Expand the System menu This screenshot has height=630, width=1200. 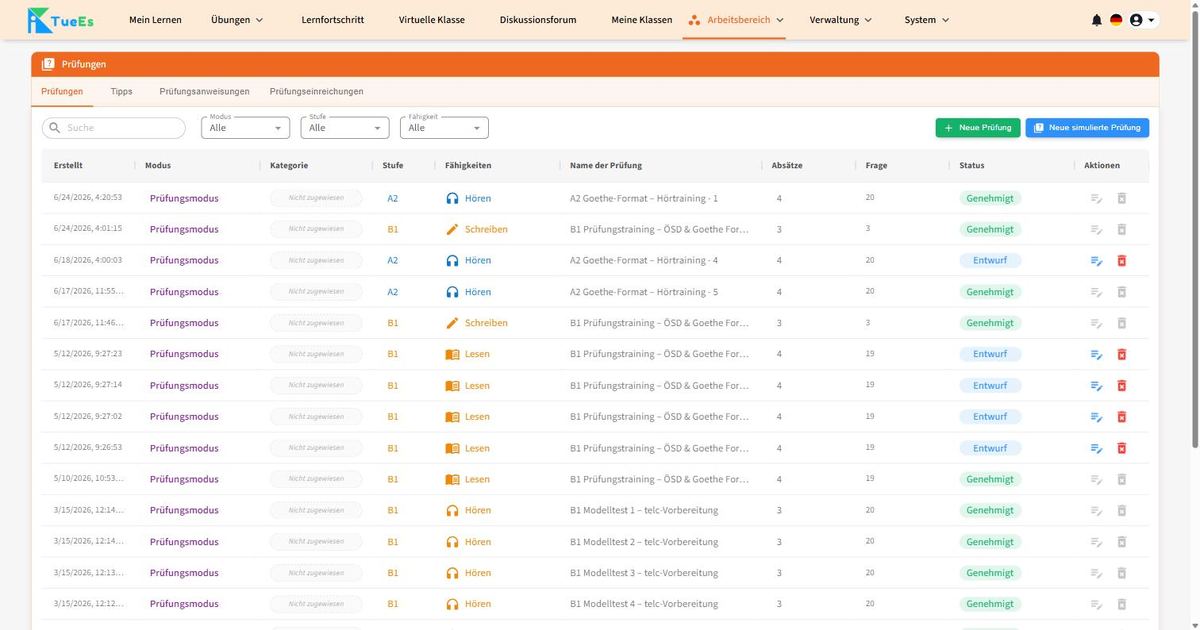(x=927, y=20)
